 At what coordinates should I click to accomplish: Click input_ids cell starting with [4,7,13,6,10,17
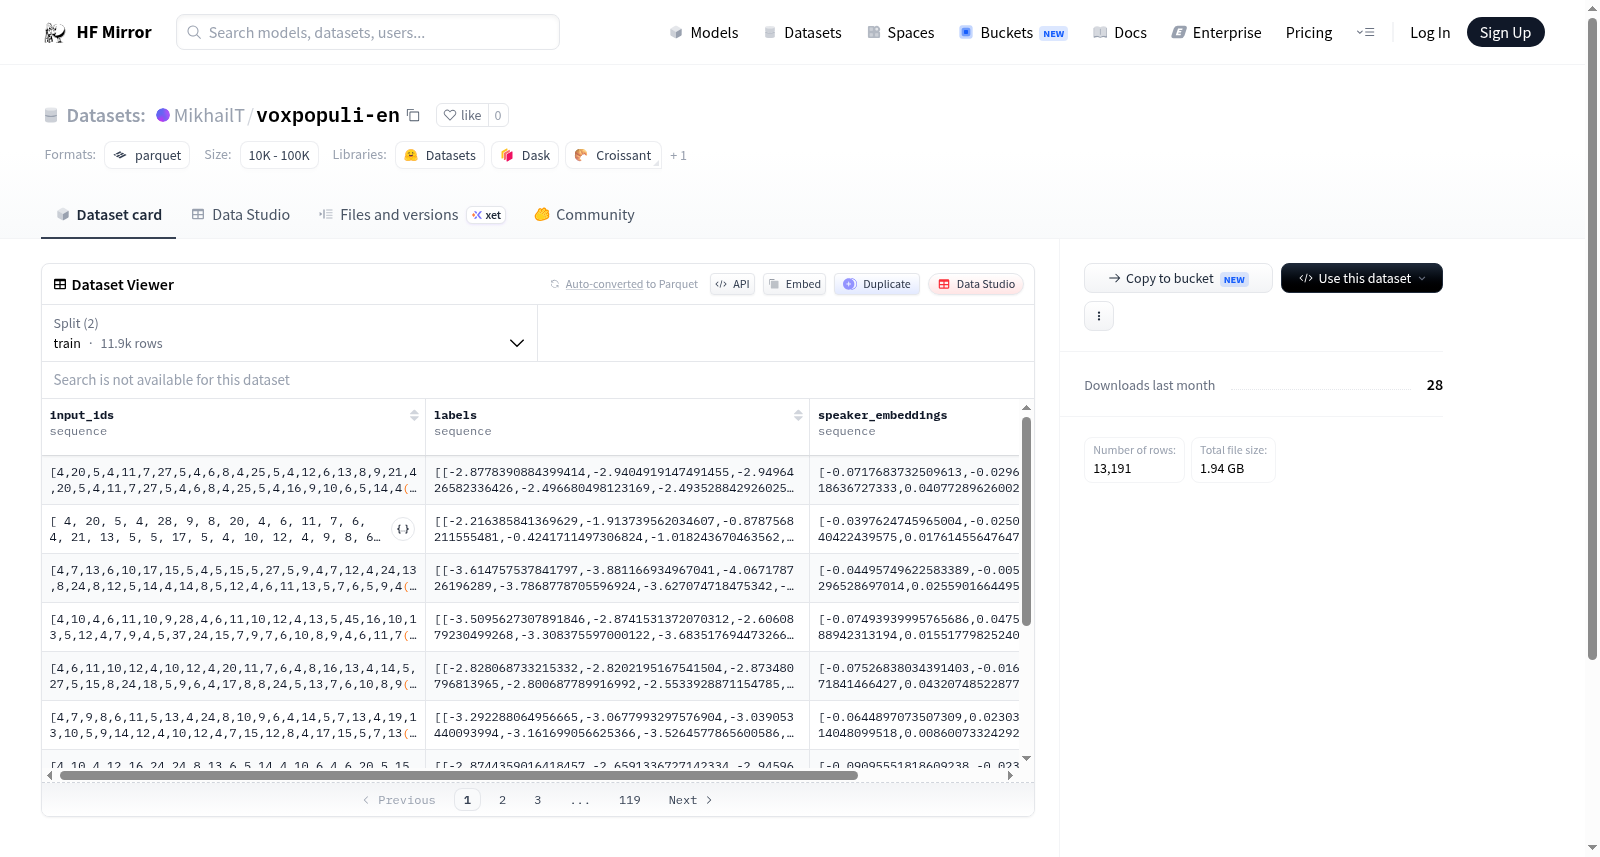click(x=233, y=578)
